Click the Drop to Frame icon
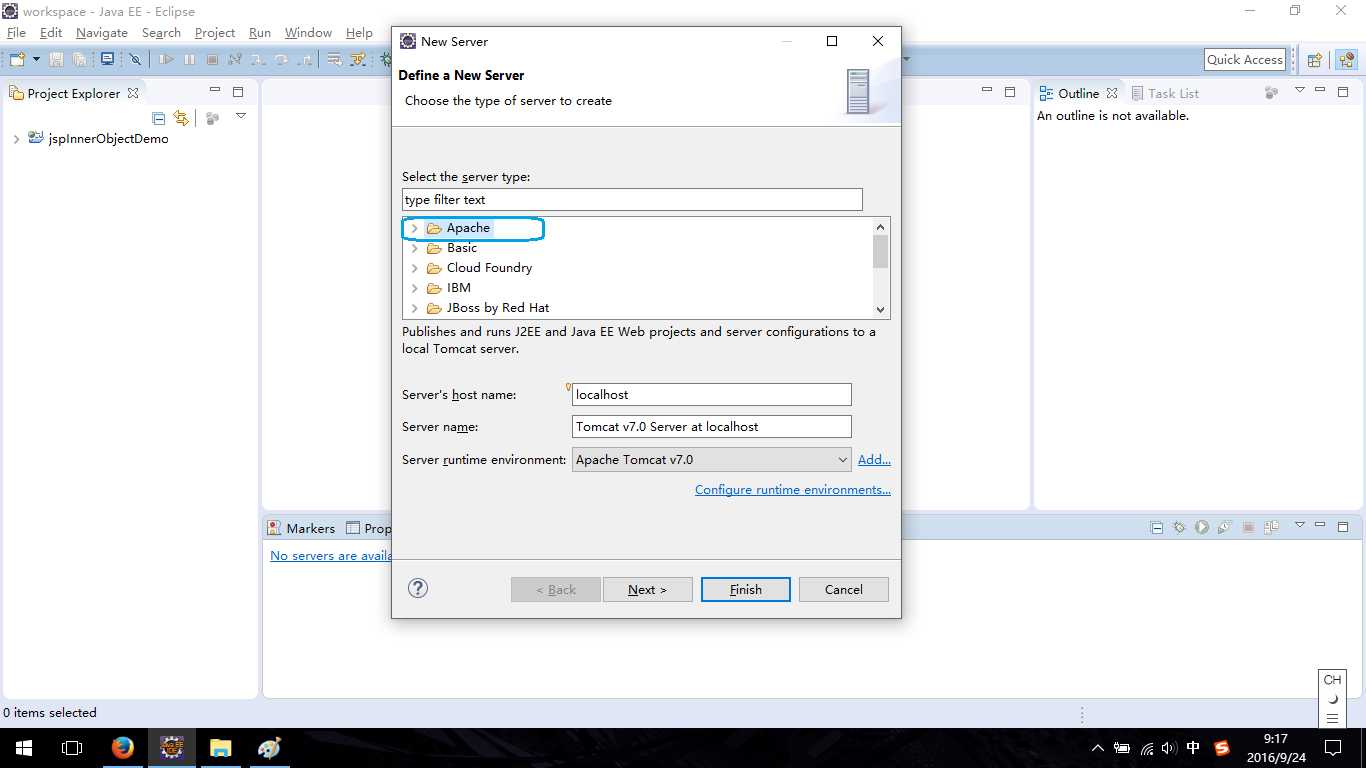Image resolution: width=1366 pixels, height=768 pixels. point(335,60)
